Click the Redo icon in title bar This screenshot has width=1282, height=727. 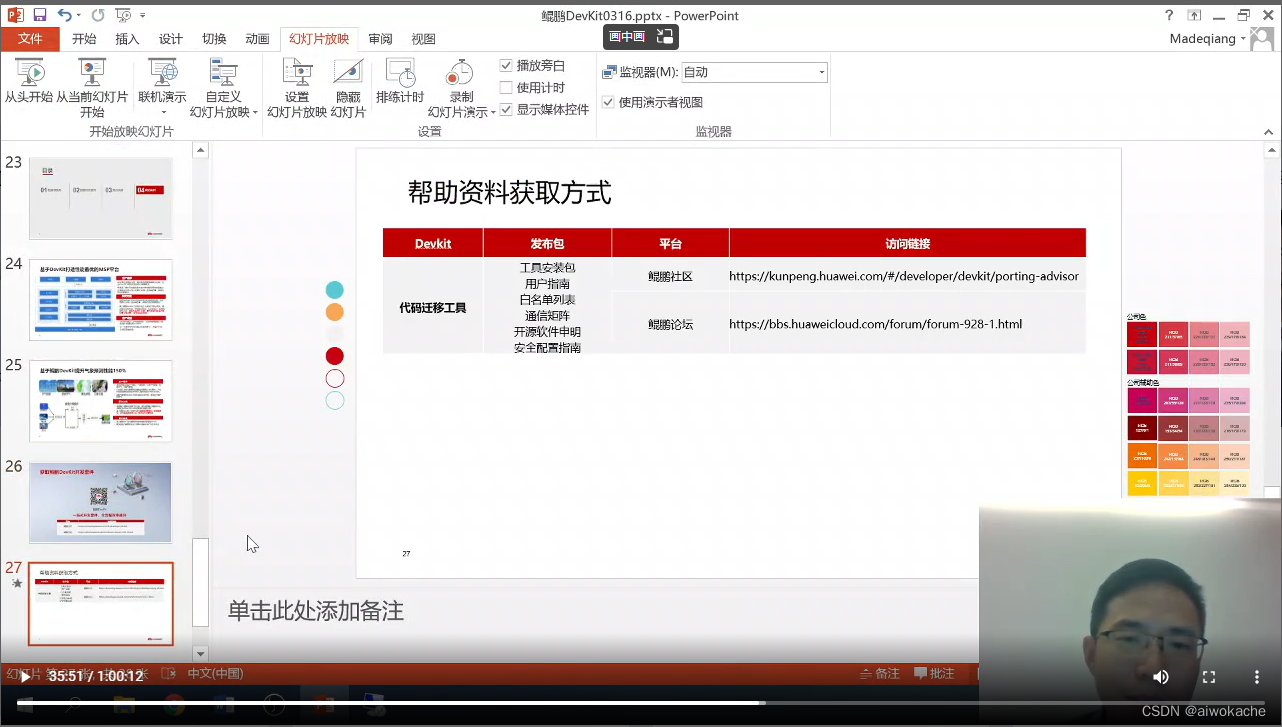click(x=97, y=15)
